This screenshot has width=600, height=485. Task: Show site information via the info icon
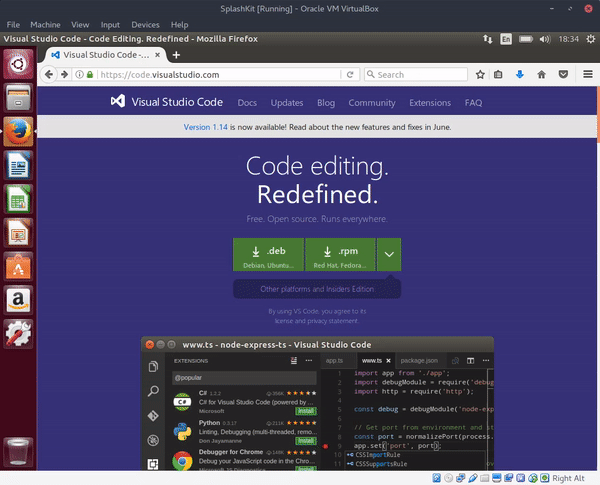79,75
